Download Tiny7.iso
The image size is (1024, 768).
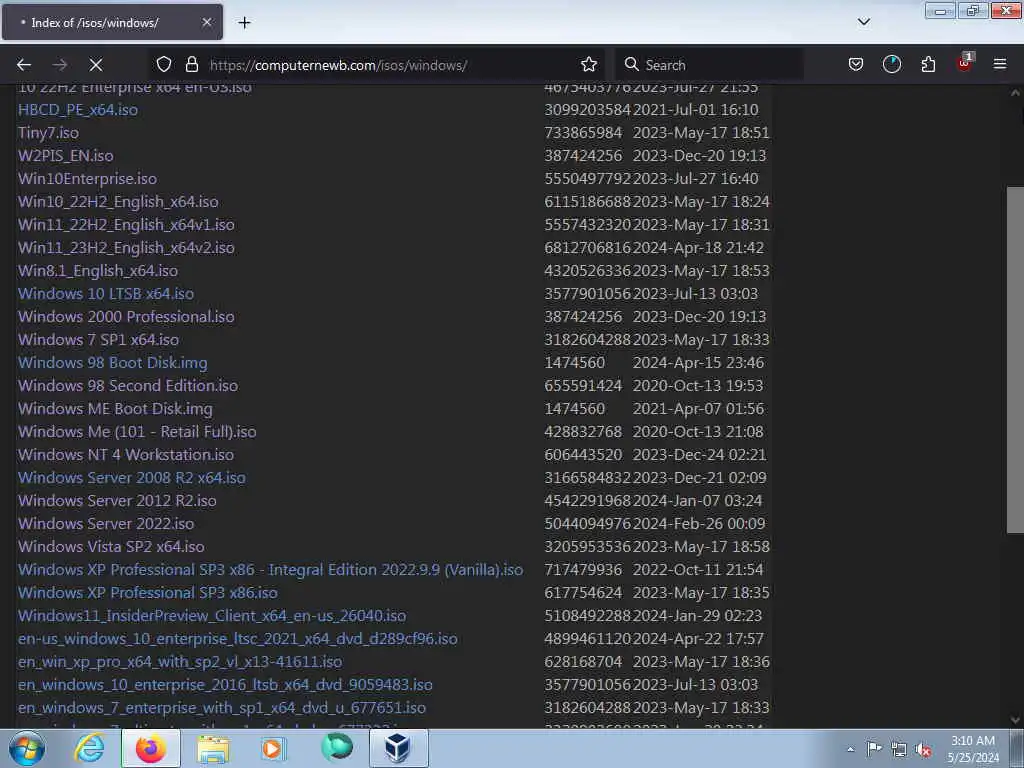click(x=48, y=133)
